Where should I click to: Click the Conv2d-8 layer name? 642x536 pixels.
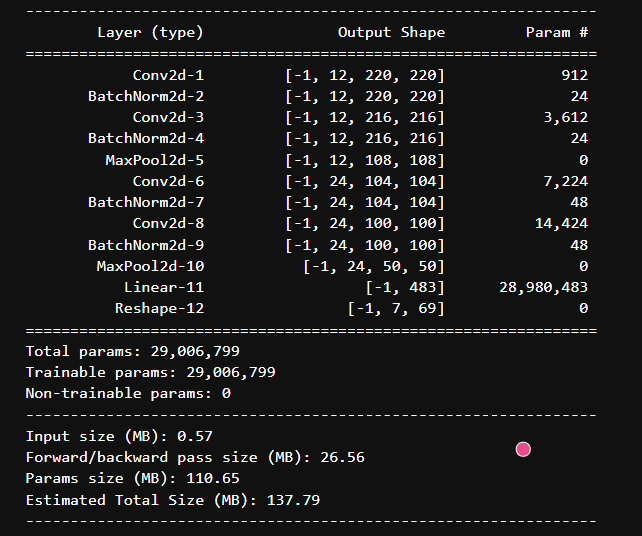pyautogui.click(x=168, y=223)
